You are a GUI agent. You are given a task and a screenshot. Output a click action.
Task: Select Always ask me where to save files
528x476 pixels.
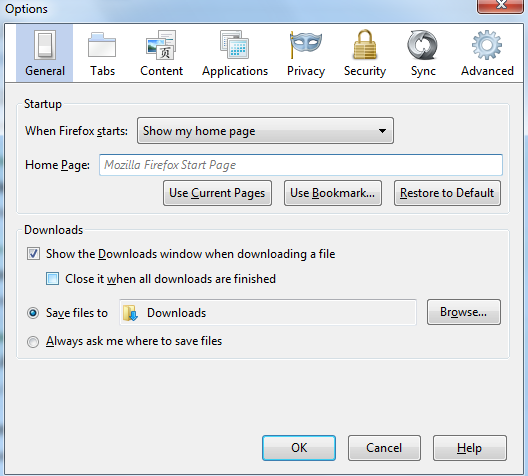[x=33, y=342]
